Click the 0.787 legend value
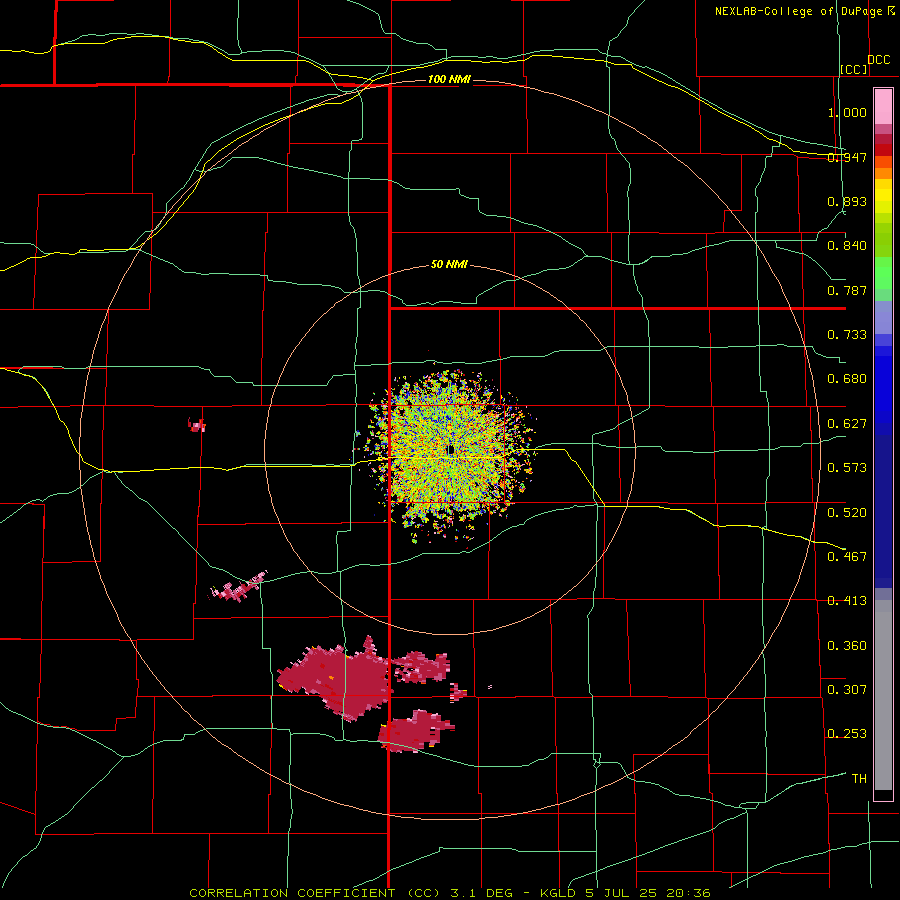 tap(847, 290)
